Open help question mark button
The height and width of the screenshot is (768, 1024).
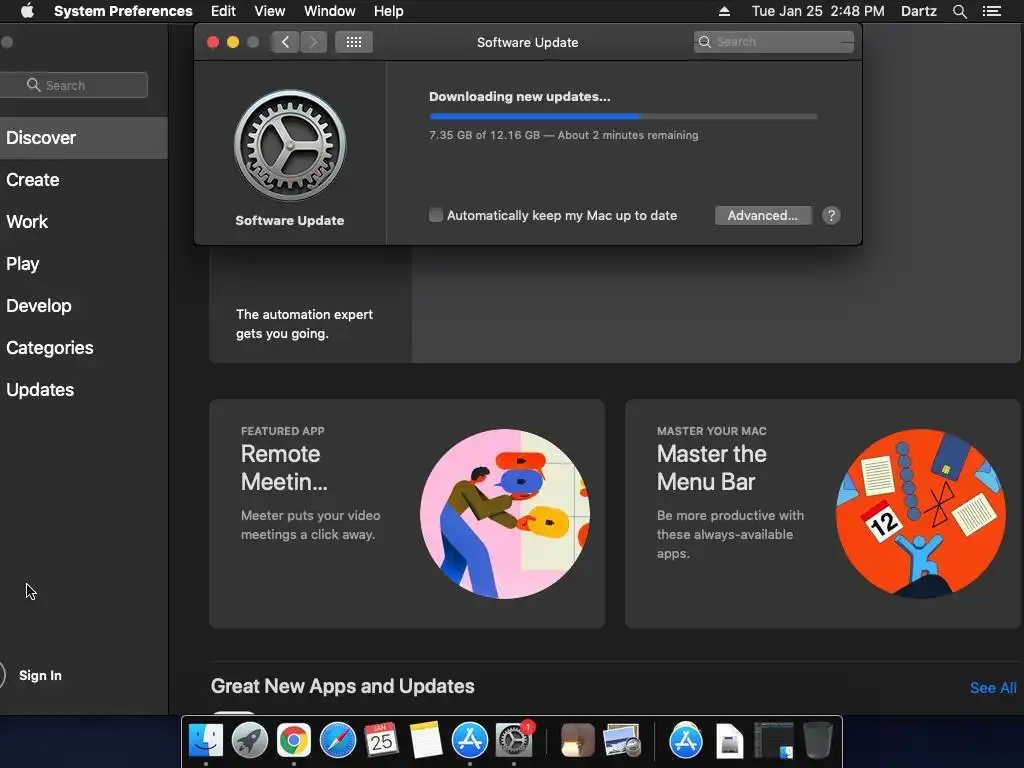(831, 216)
